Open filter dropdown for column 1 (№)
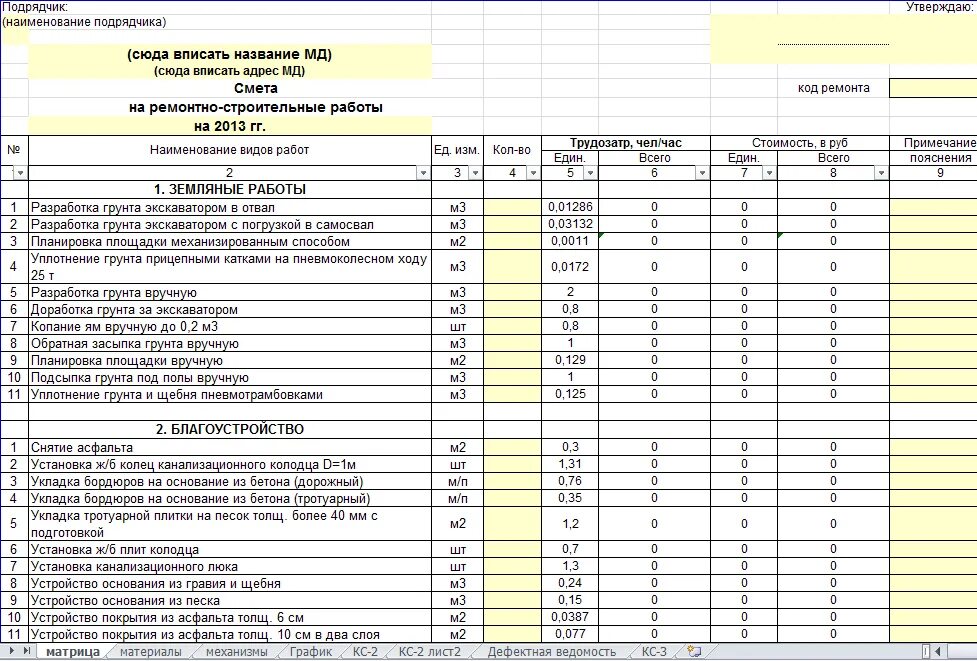Image resolution: width=977 pixels, height=661 pixels. coord(21,173)
